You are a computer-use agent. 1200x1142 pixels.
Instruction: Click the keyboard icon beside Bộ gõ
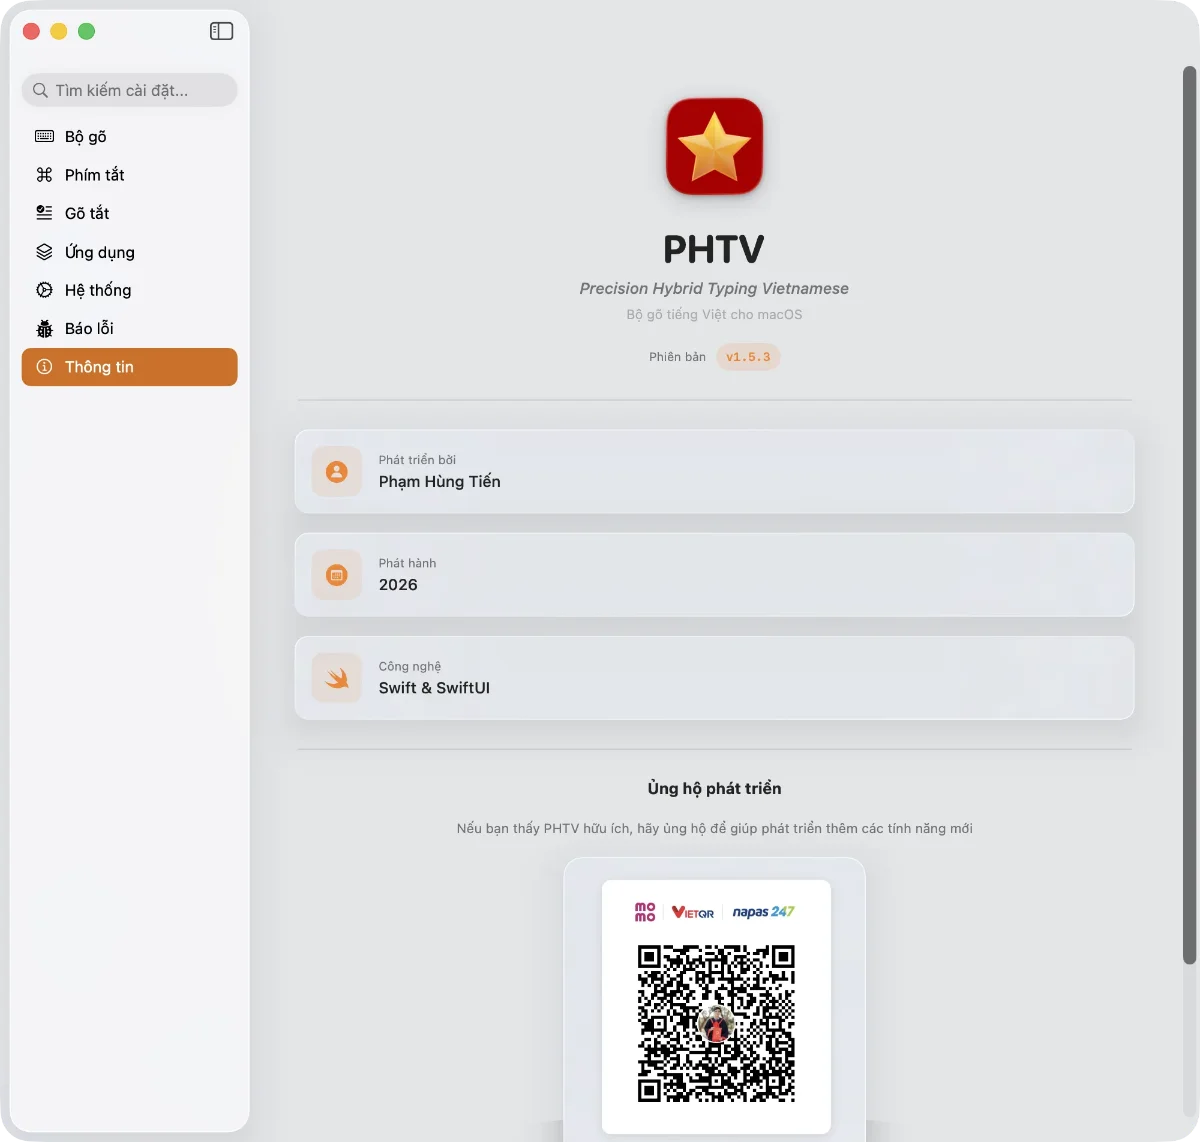(x=44, y=136)
